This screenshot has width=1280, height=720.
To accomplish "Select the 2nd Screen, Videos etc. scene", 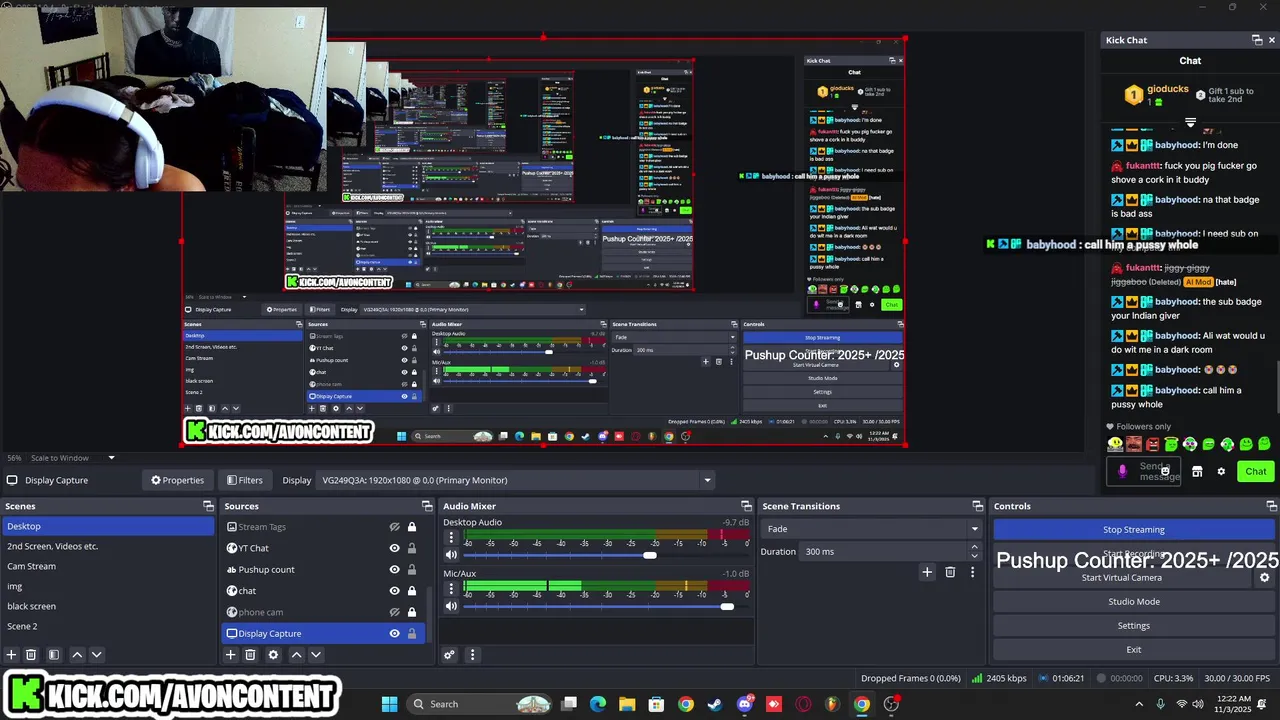I will [x=108, y=546].
